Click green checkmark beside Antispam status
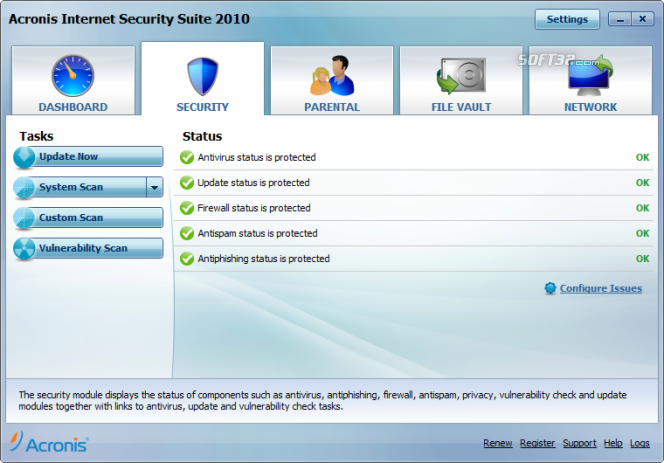This screenshot has height=463, width=664. click(x=187, y=233)
